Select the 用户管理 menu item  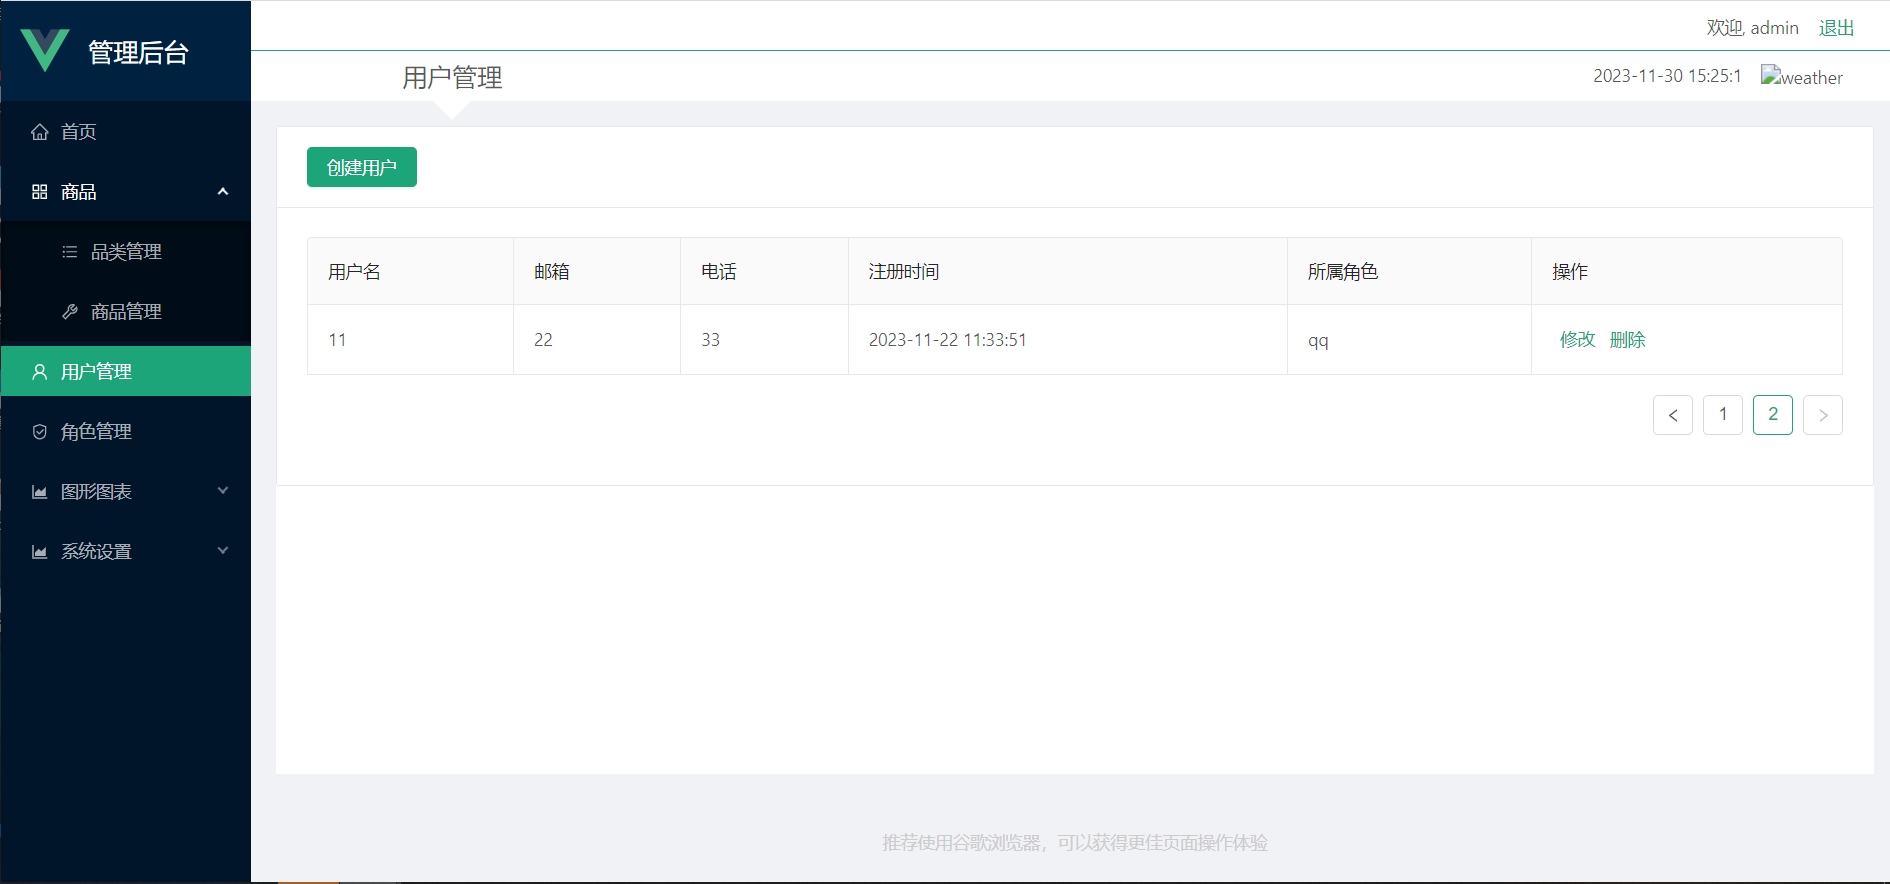click(x=126, y=371)
